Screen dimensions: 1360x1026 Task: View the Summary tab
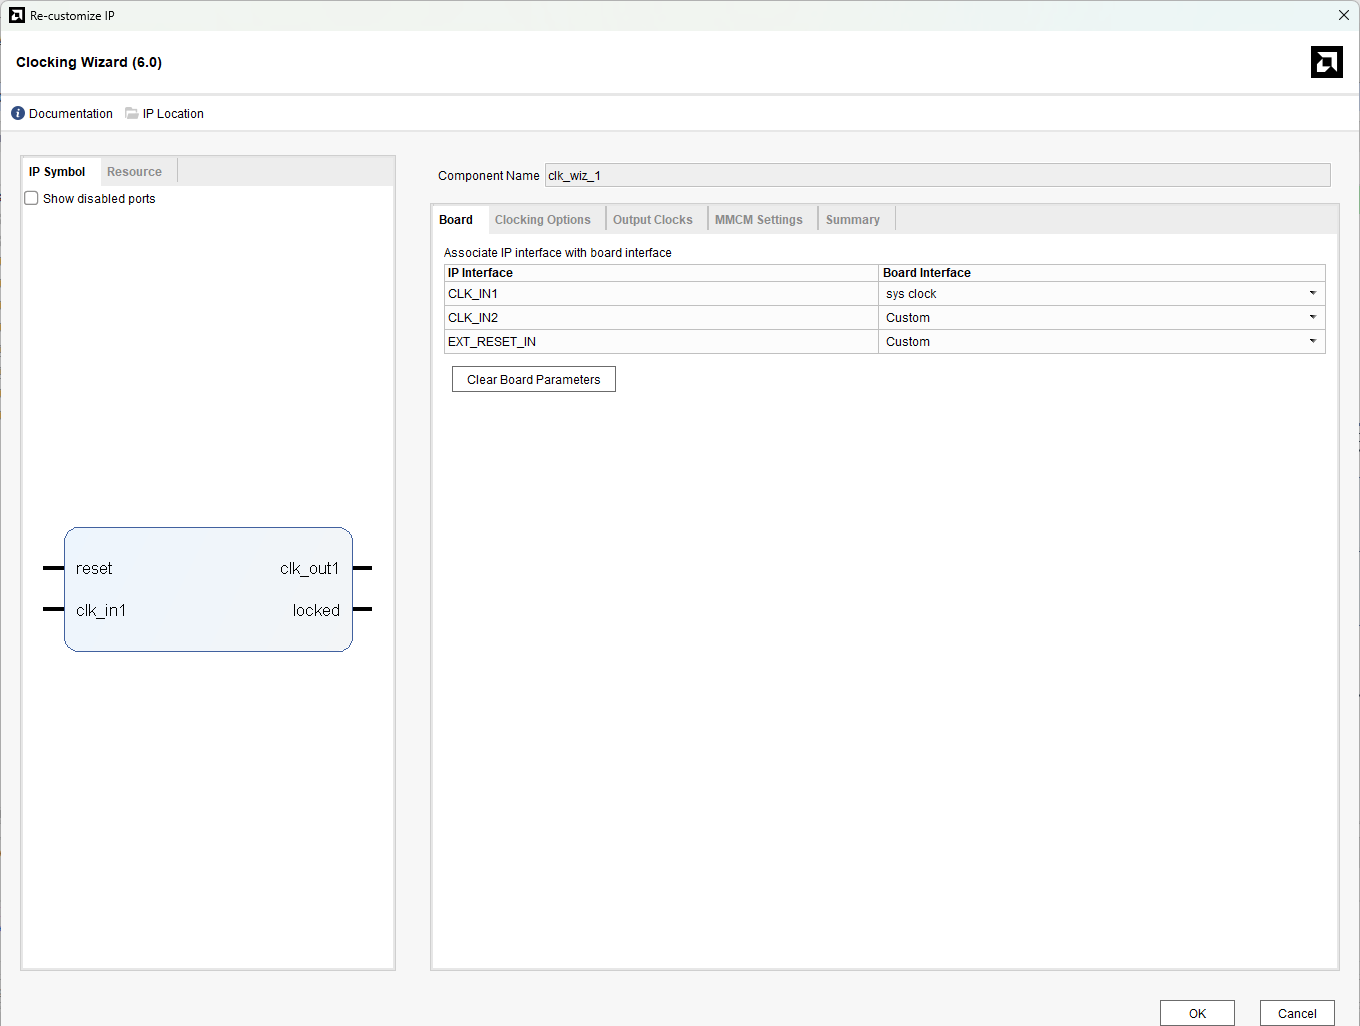coord(852,220)
